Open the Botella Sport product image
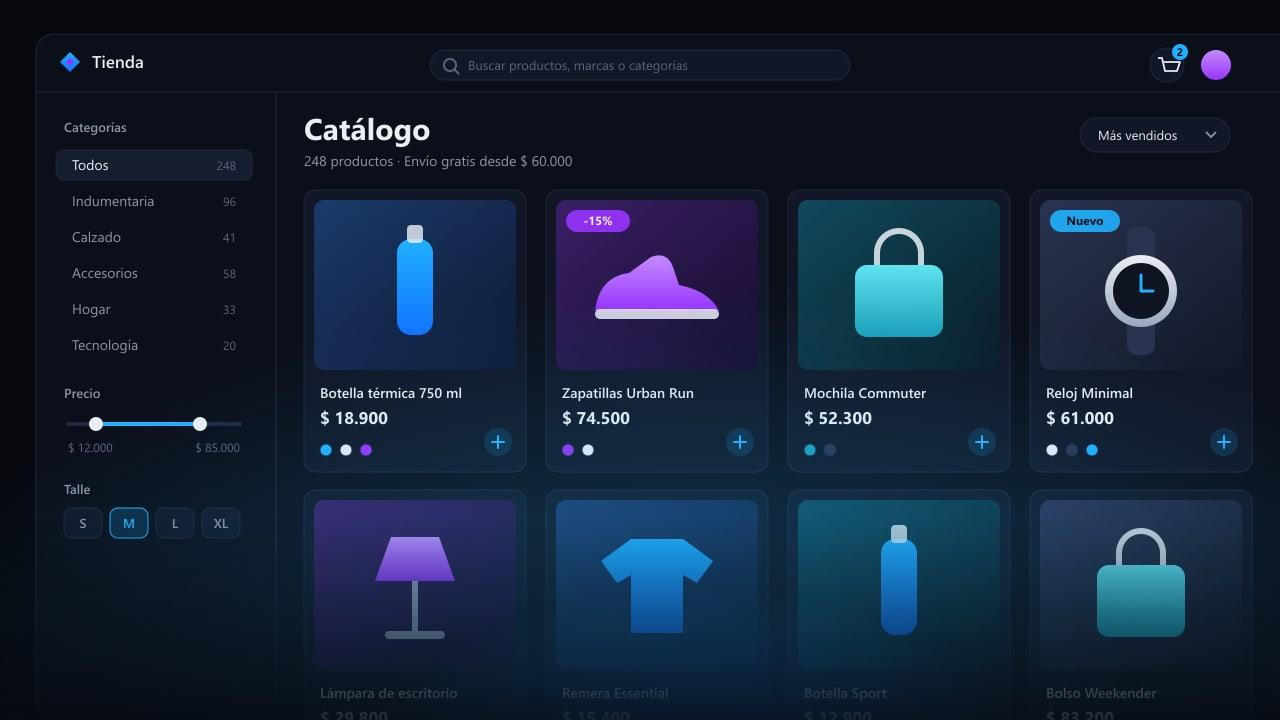Screen dimensions: 1280x720 [899, 585]
